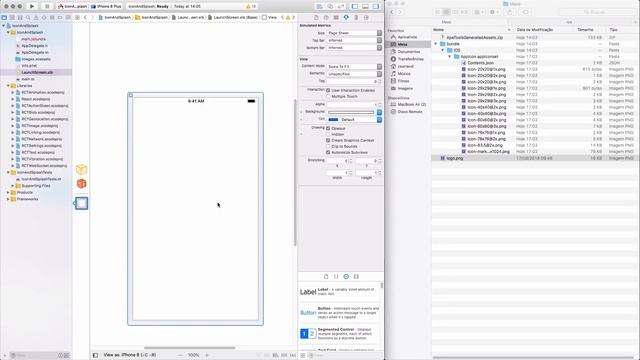Open the Bottom Bar dropdown

354,48
